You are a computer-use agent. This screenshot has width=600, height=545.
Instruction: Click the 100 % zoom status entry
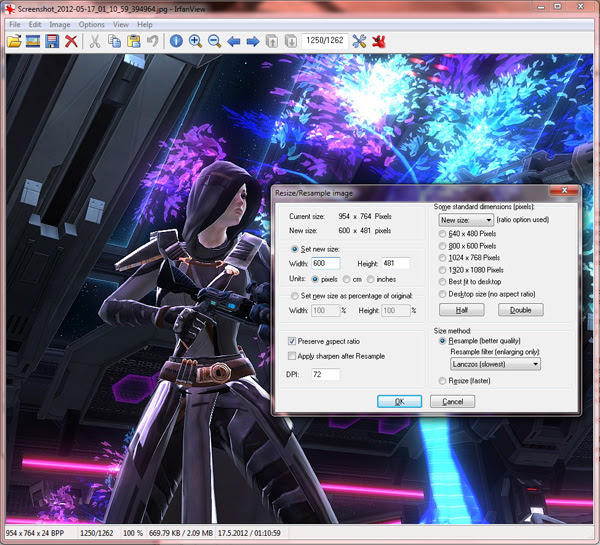pos(133,533)
